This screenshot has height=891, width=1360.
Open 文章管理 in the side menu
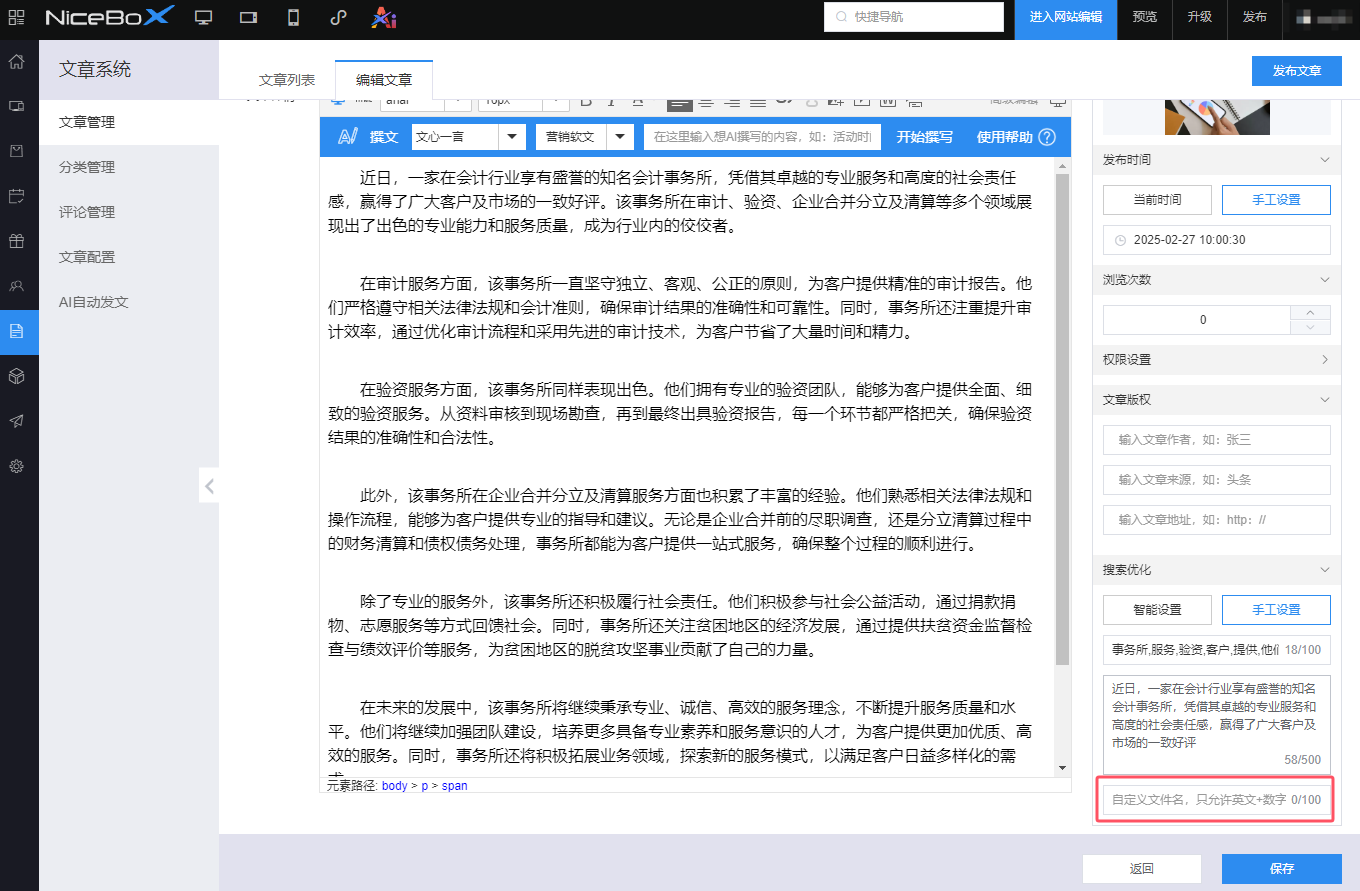(129, 122)
